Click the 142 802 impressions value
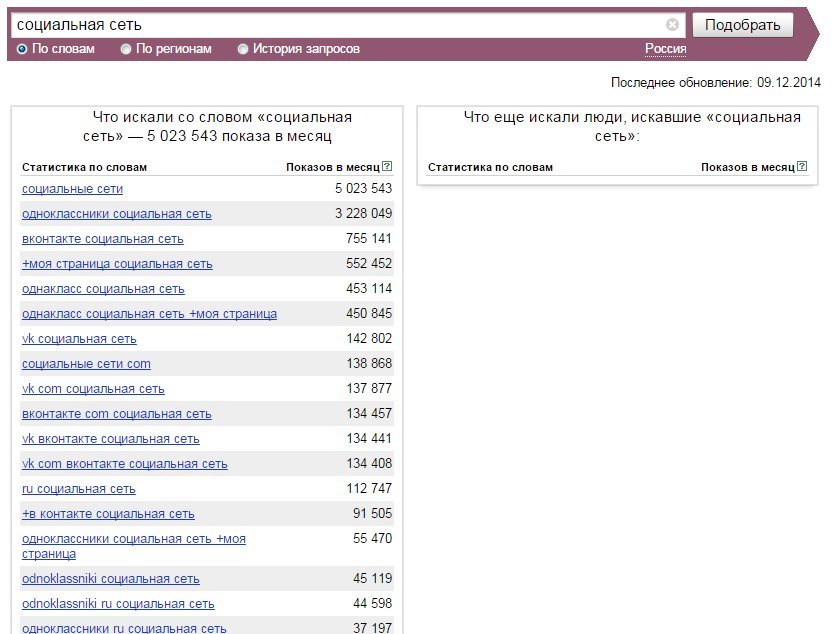Screen dimensions: 833x634 click(369, 338)
